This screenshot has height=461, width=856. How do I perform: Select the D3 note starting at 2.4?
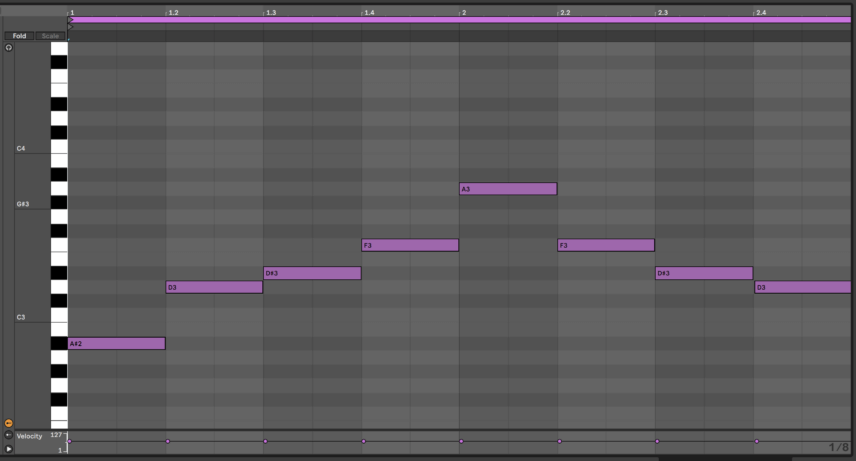click(802, 287)
